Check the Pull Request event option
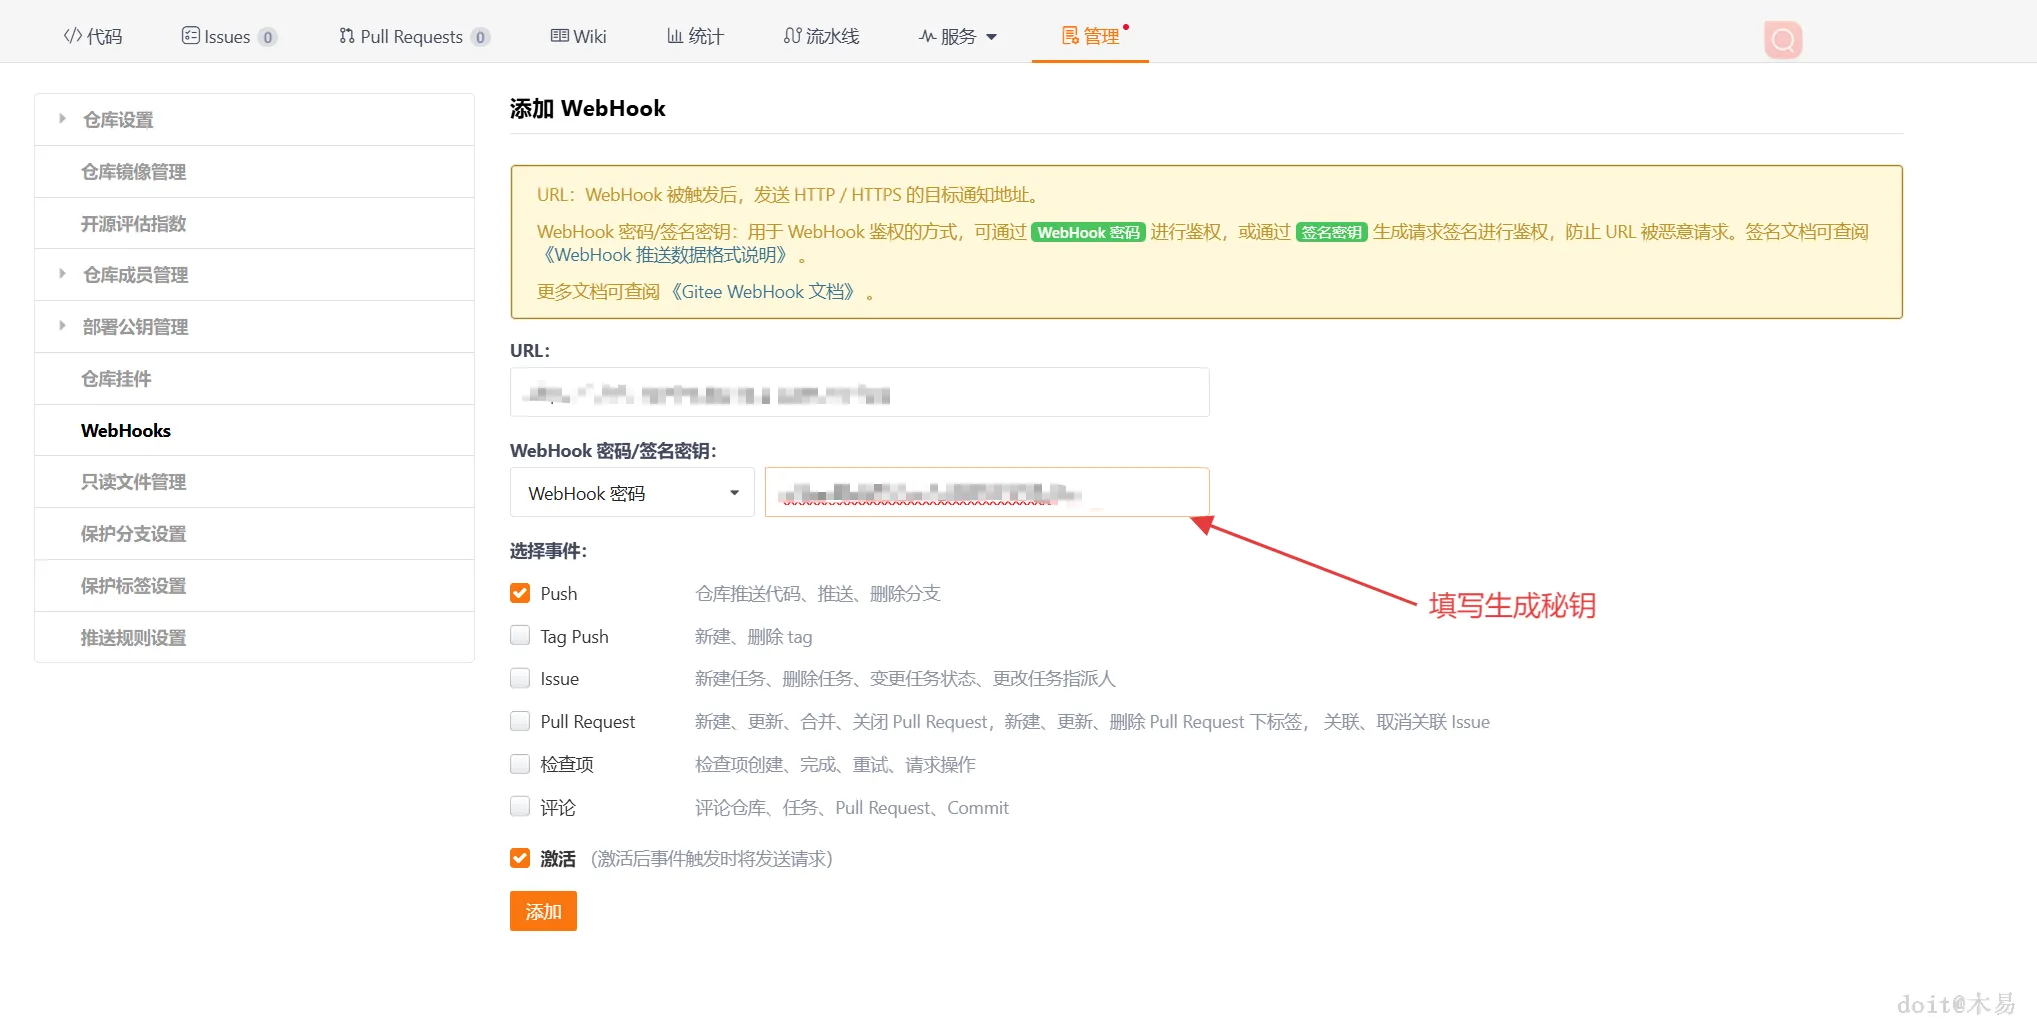 (520, 721)
